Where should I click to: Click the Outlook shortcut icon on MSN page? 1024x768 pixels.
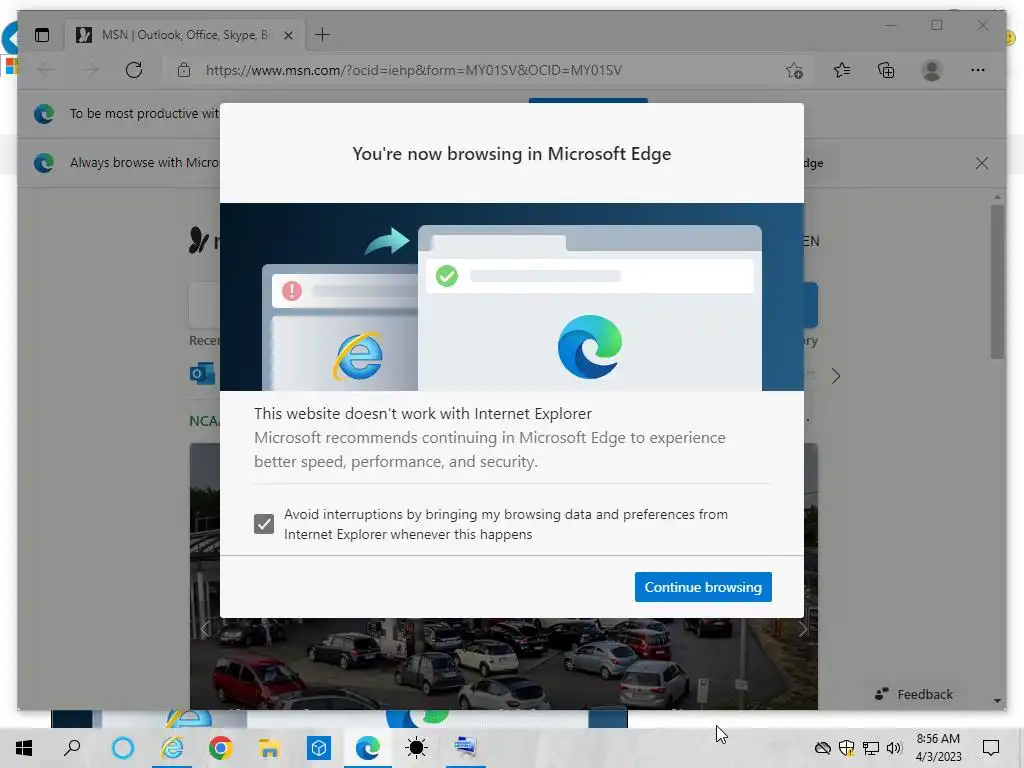202,374
